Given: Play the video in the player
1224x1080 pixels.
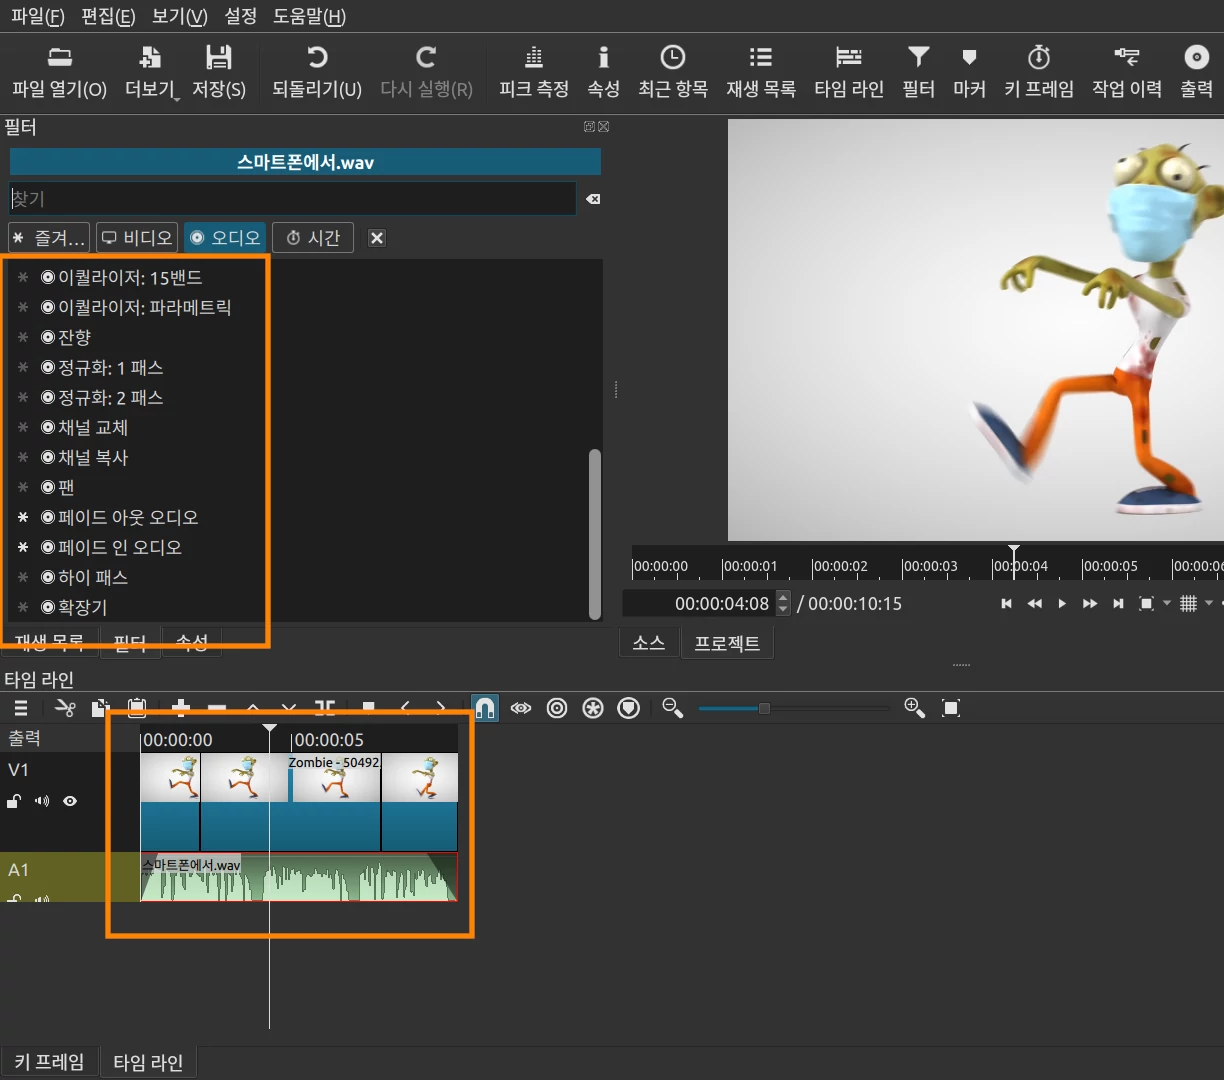Looking at the screenshot, I should 1062,603.
